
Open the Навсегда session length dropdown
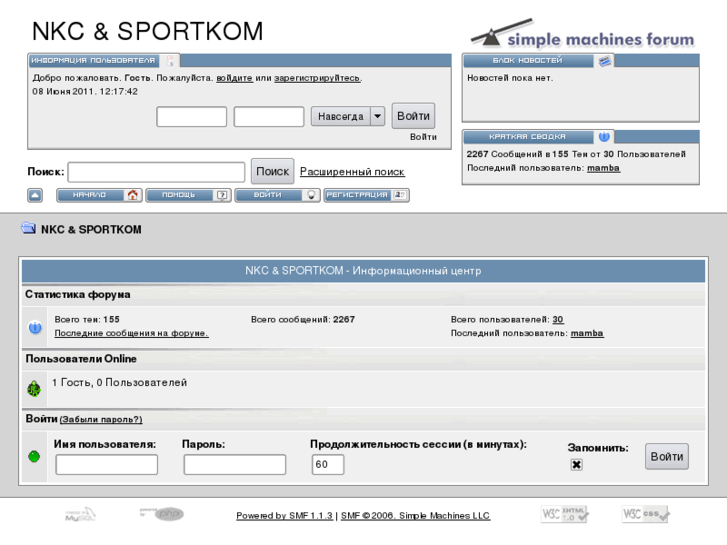point(348,116)
